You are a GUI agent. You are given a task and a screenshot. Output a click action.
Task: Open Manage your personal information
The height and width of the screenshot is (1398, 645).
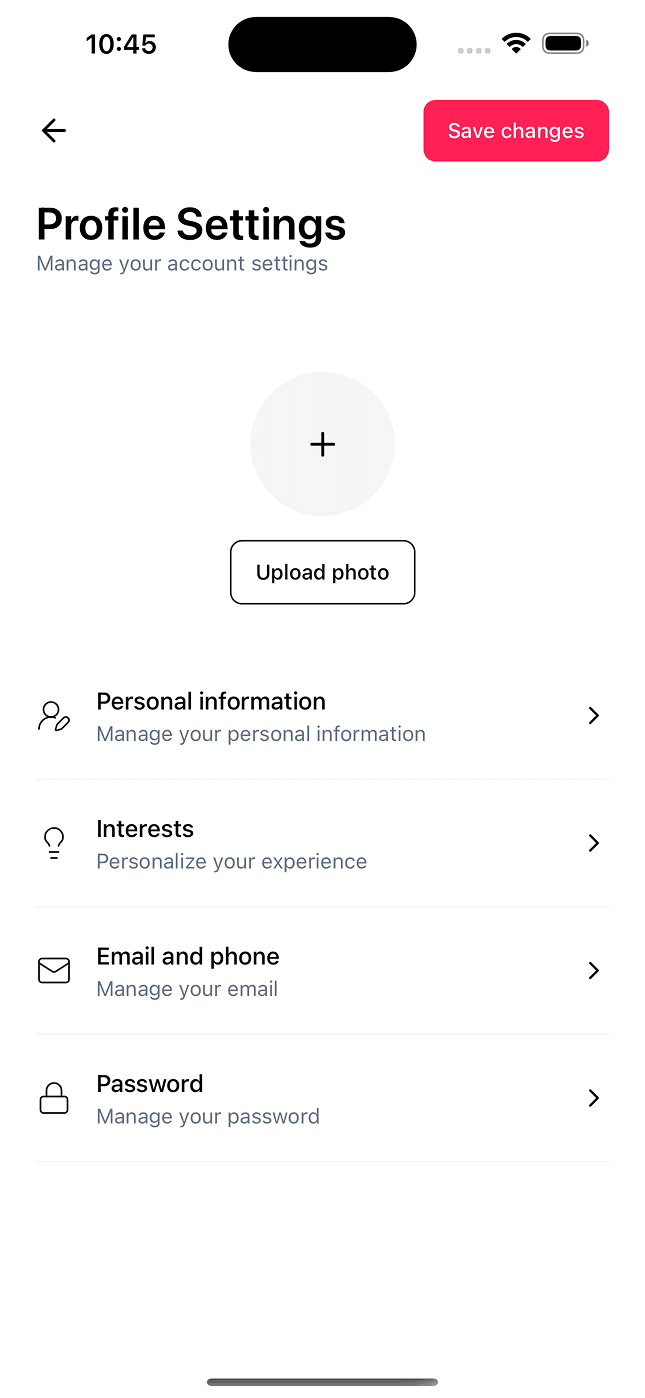click(261, 733)
